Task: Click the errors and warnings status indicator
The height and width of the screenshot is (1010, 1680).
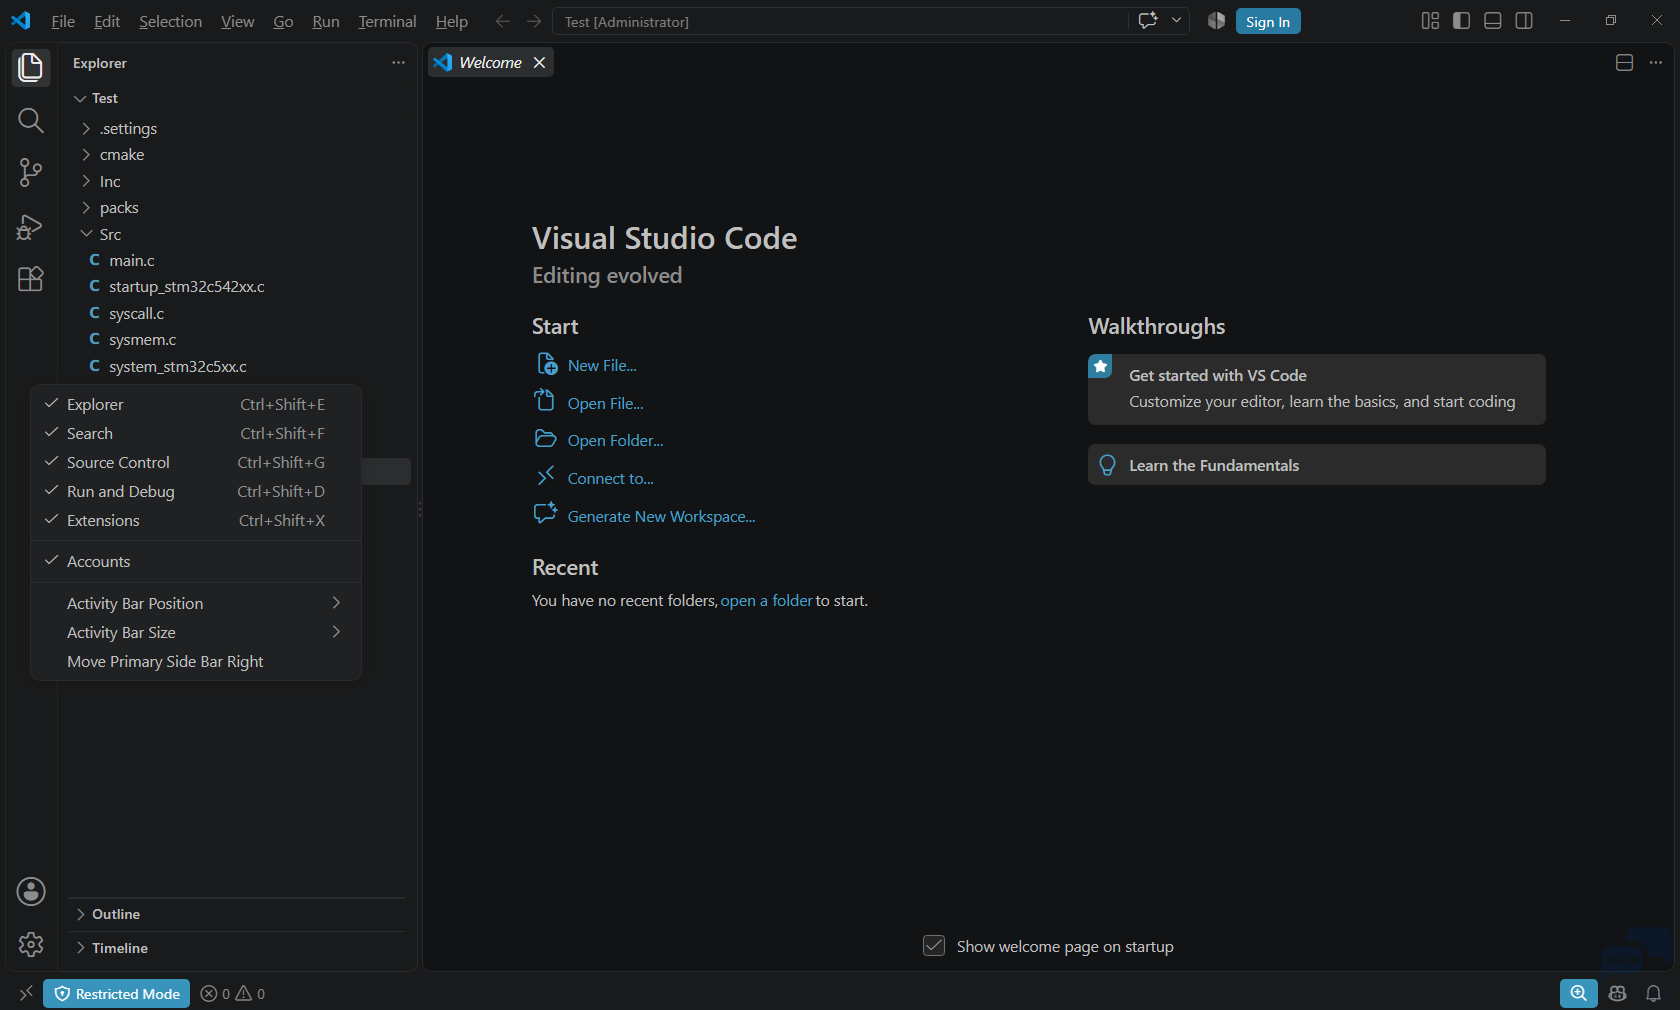Action: coord(233,993)
